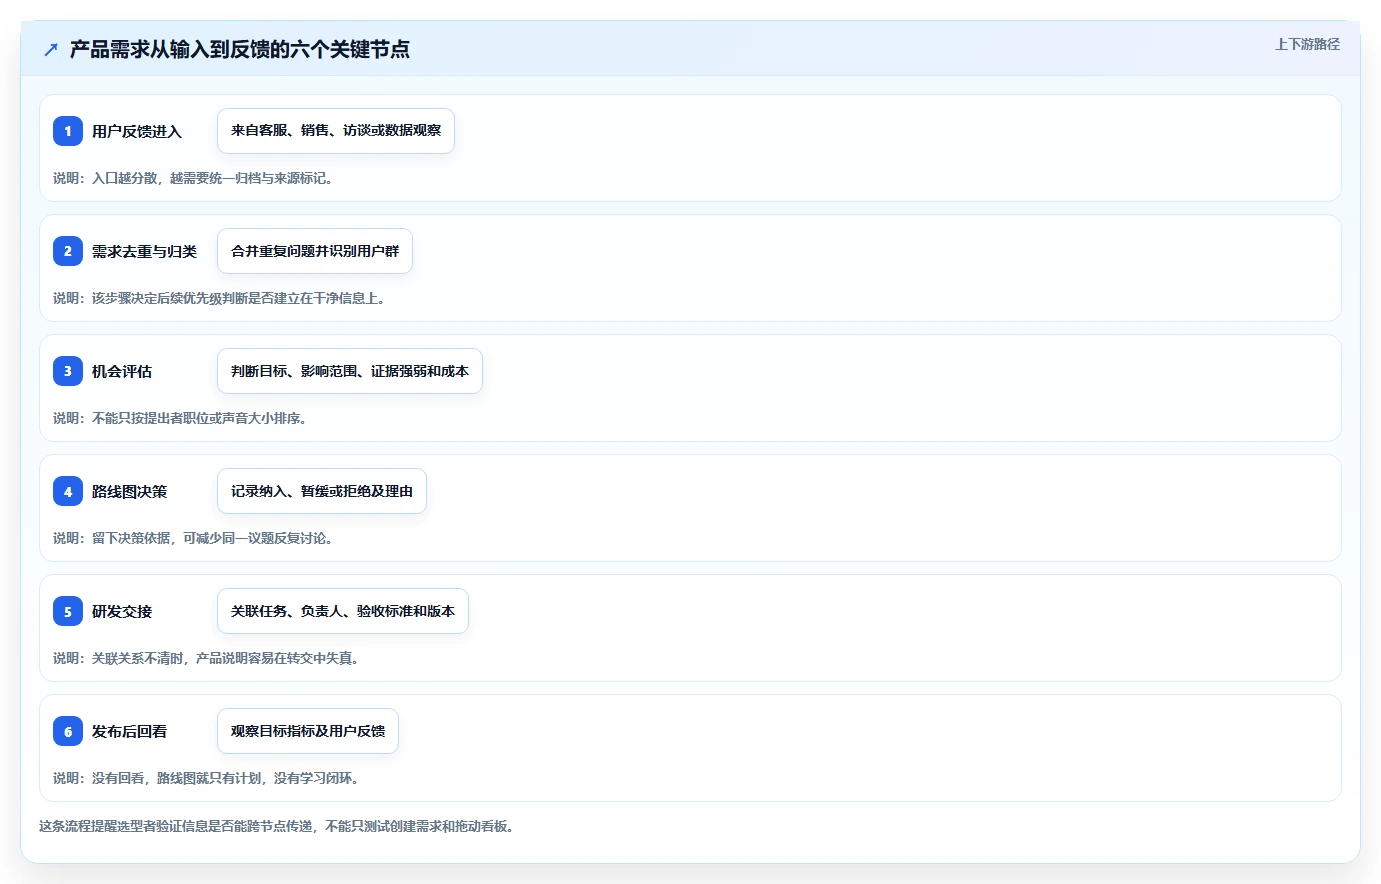Click the step 5 number badge
This screenshot has width=1381, height=884.
(68, 611)
